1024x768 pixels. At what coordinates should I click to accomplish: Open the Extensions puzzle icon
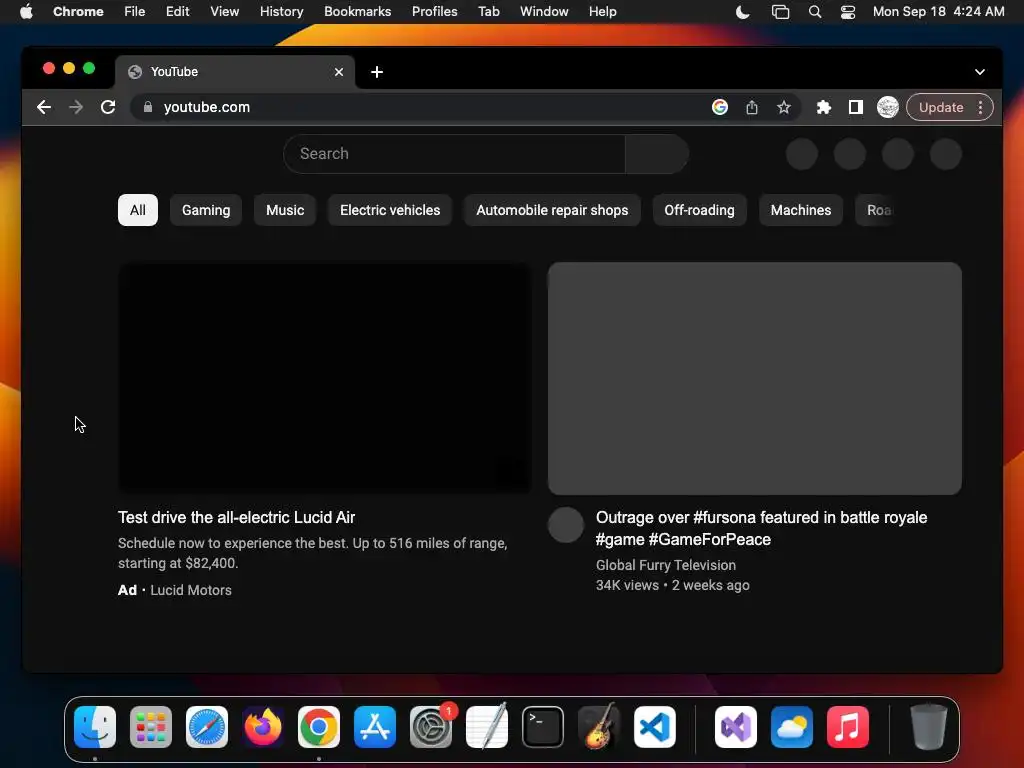pyautogui.click(x=824, y=107)
